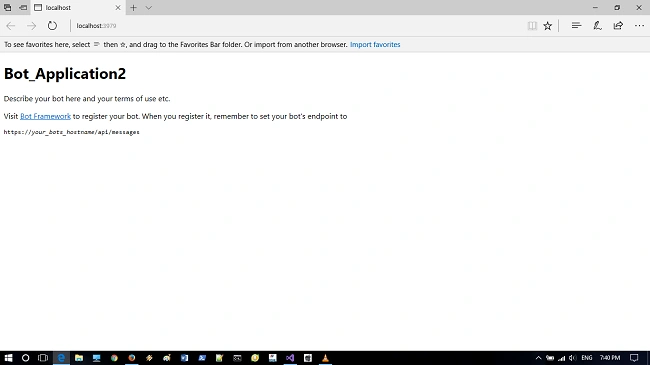Open the Bot Framework link
Viewport: 650px width, 365px height.
click(x=46, y=116)
